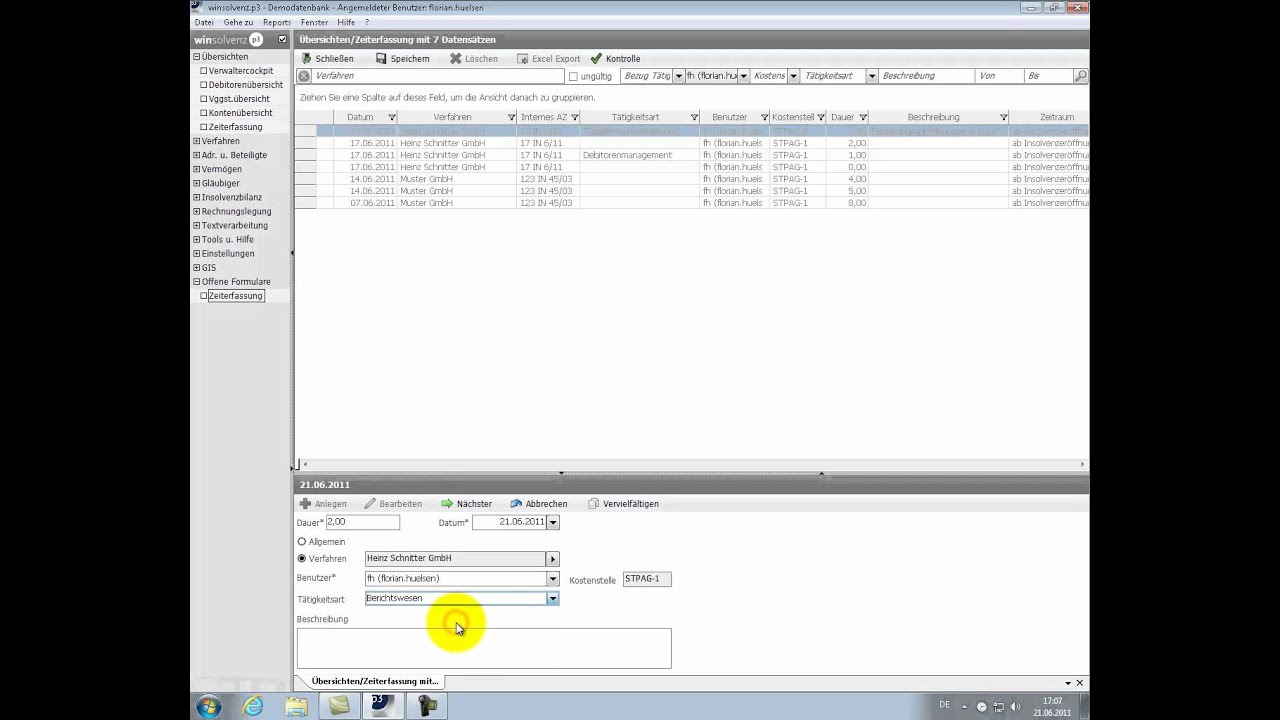1280x720 pixels.
Task: Open the Kostenstelle column filter funnel
Action: pos(822,117)
